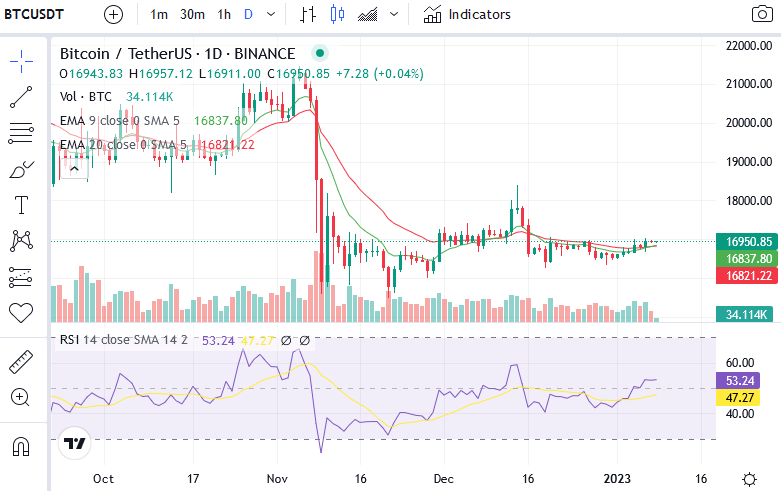Click the Oct date on time axis

(x=103, y=479)
